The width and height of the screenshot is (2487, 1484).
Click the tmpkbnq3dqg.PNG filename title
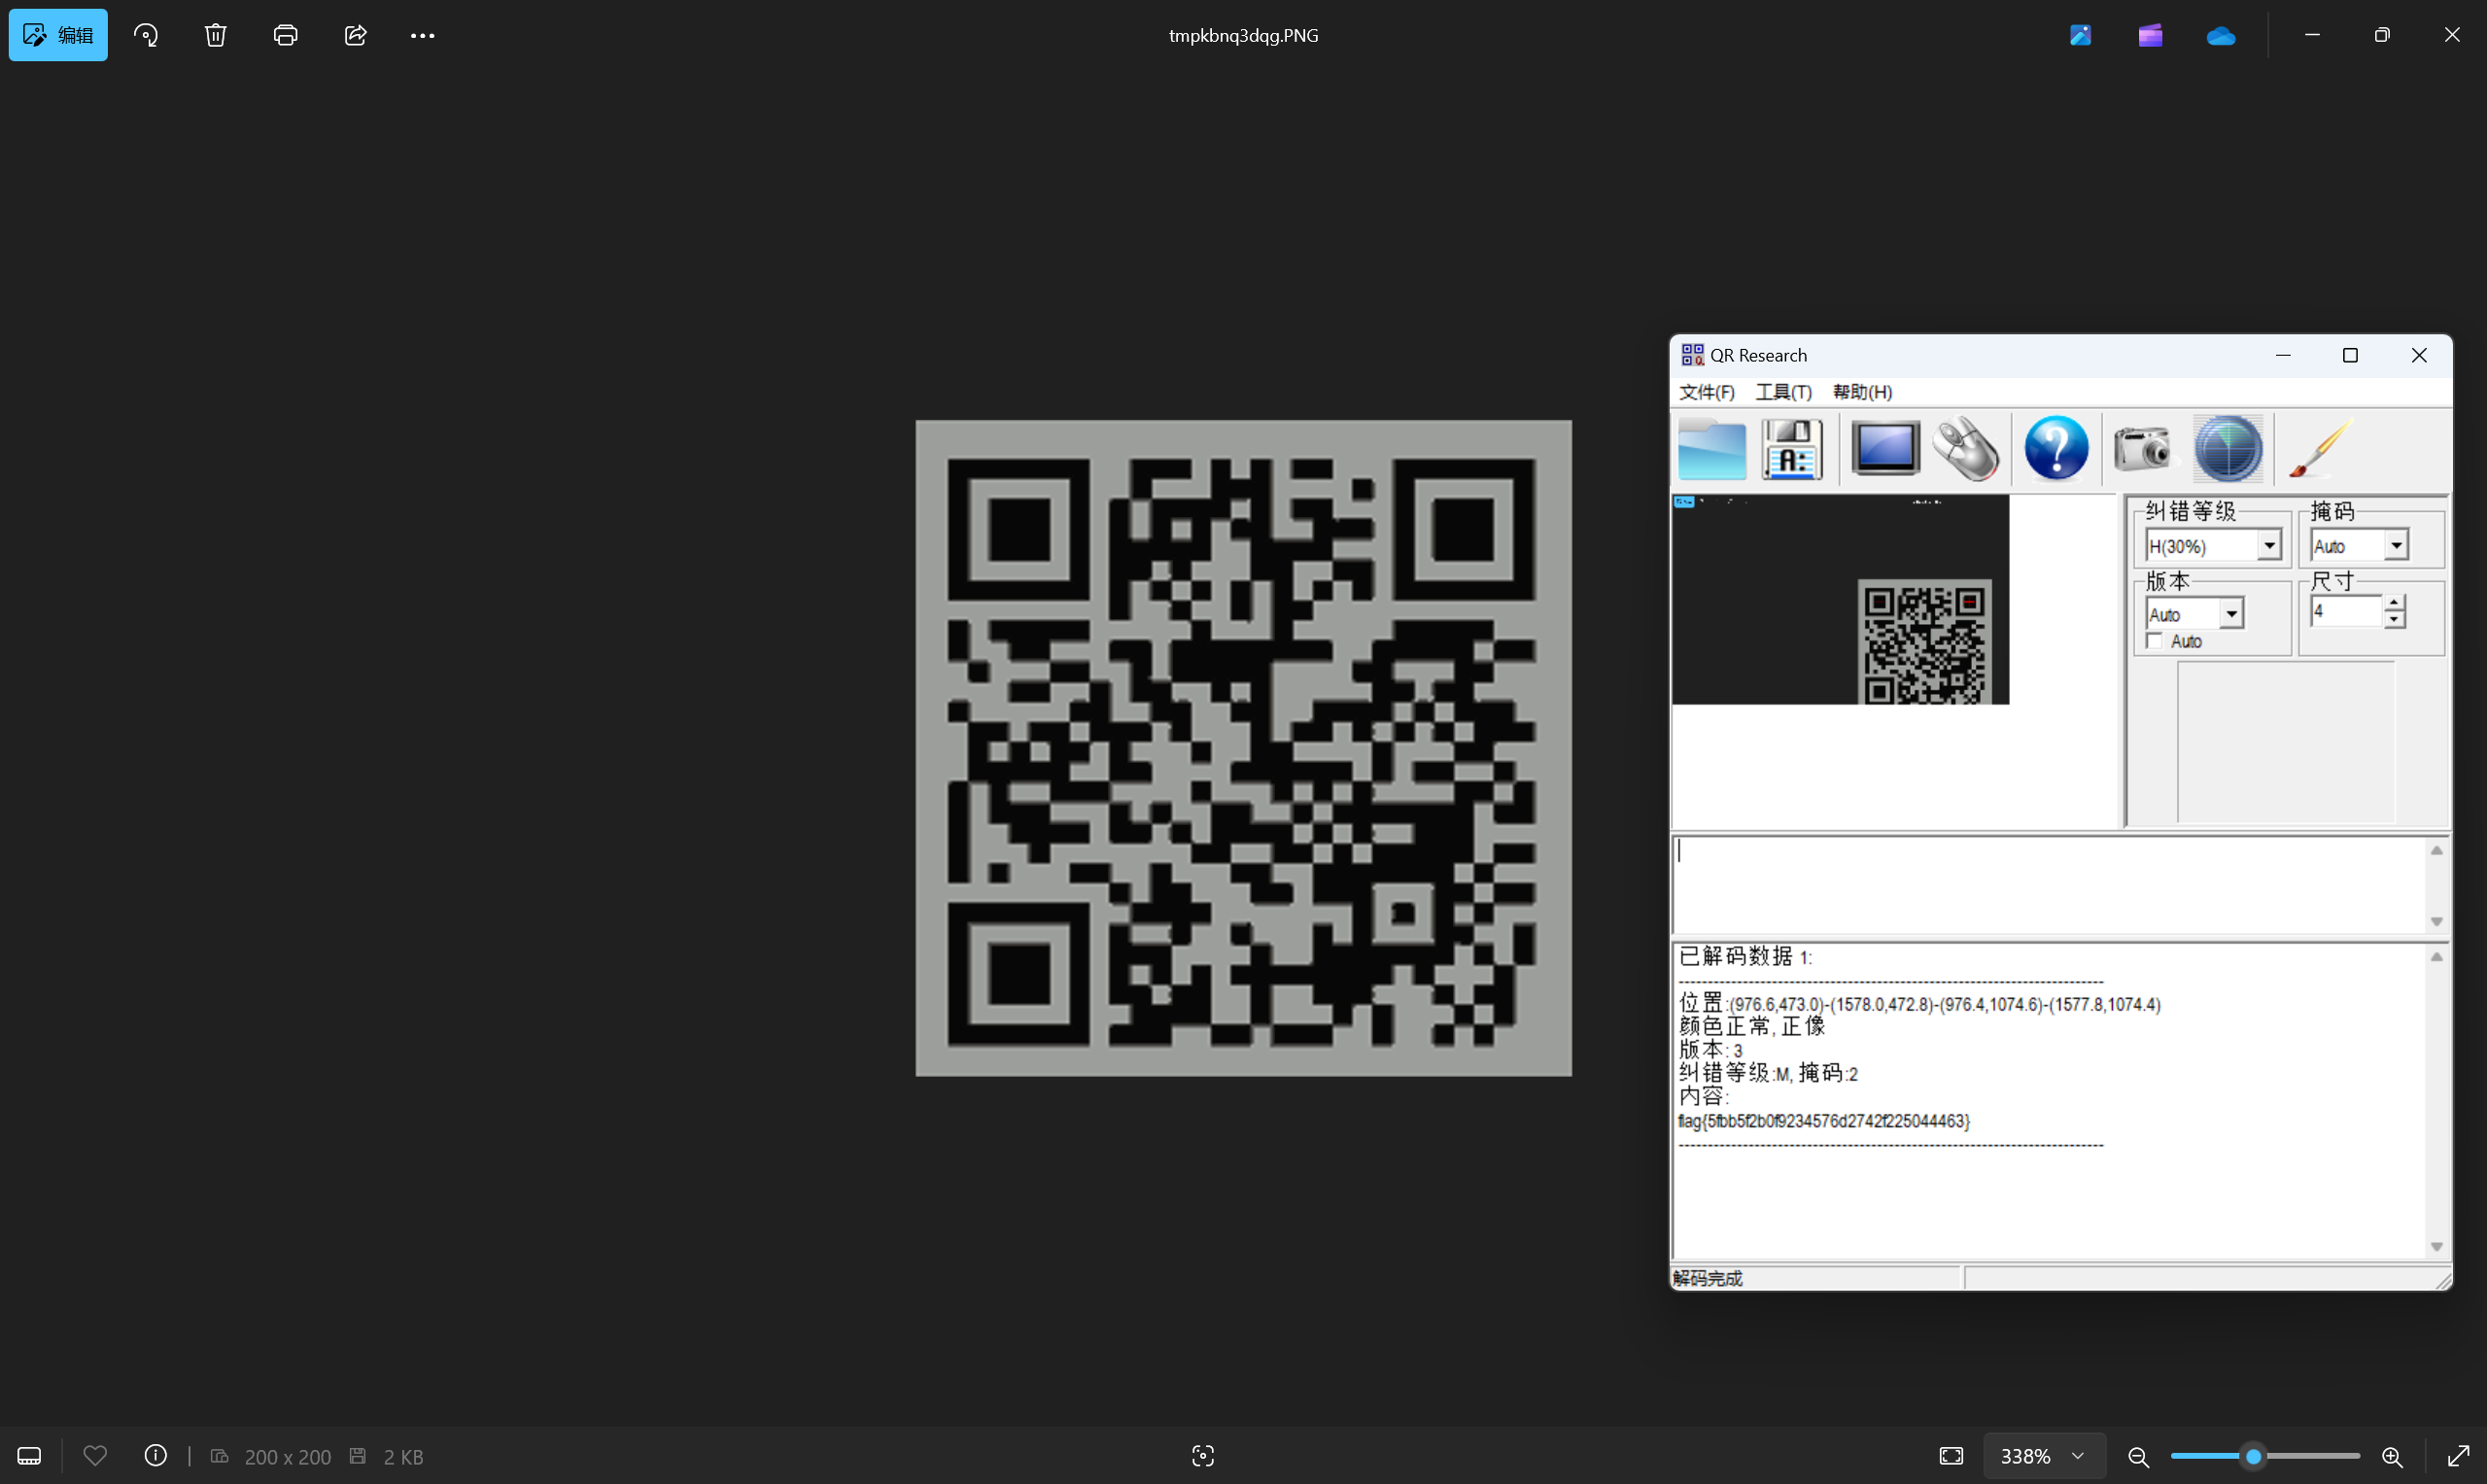(1243, 35)
